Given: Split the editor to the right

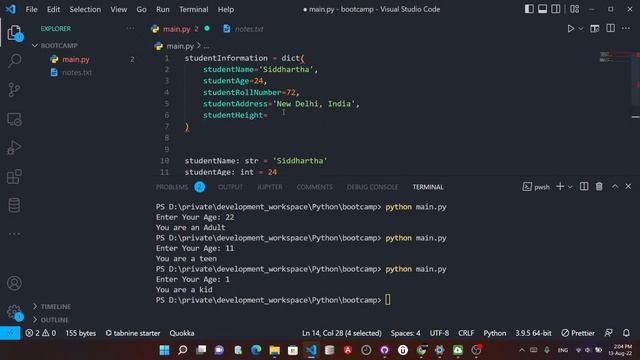Looking at the screenshot, I should [x=611, y=28].
